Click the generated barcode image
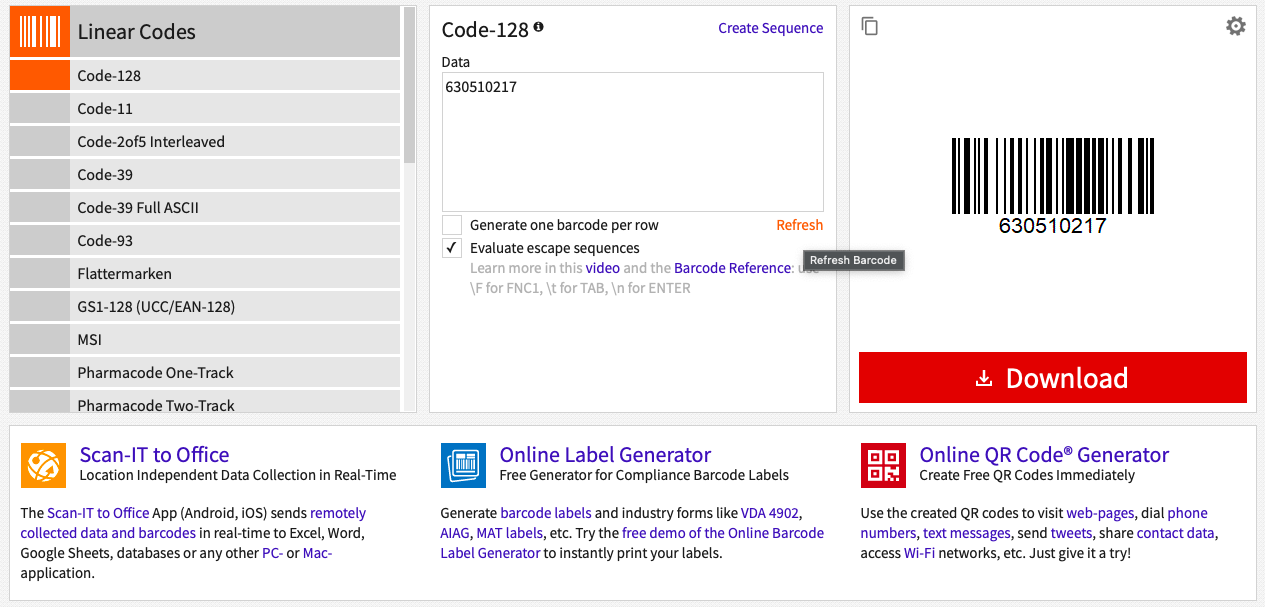 click(1053, 187)
